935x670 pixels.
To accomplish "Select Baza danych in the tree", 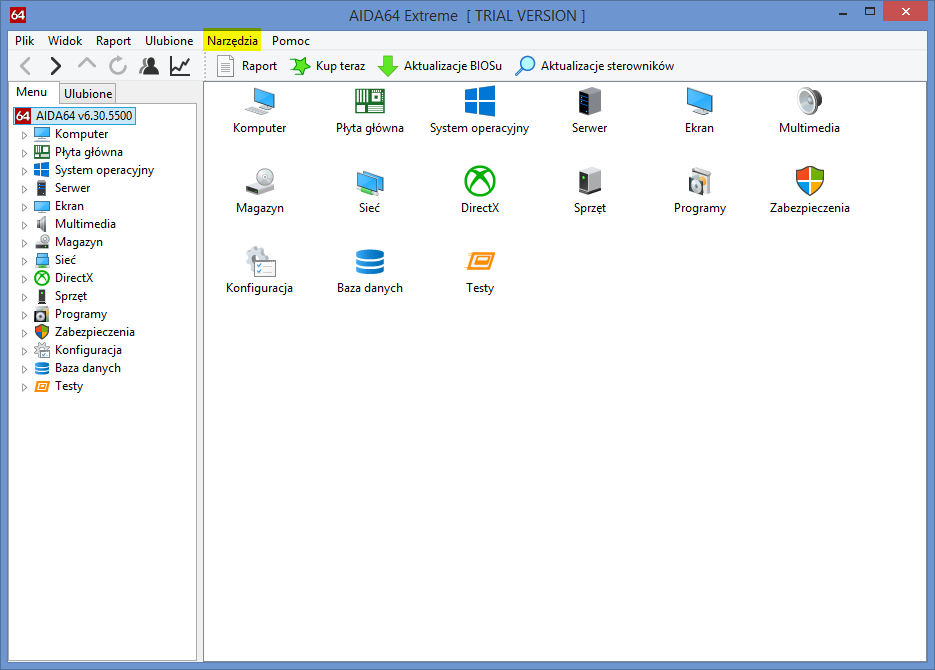I will tap(88, 368).
